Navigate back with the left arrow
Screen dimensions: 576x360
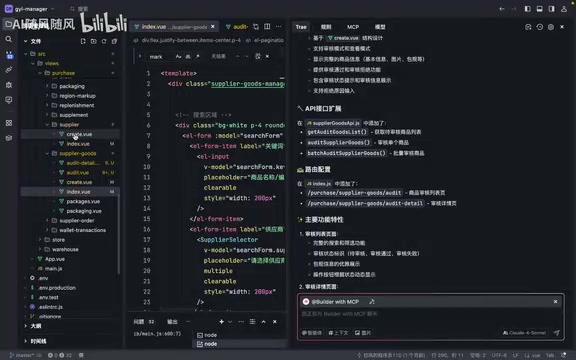502,9
